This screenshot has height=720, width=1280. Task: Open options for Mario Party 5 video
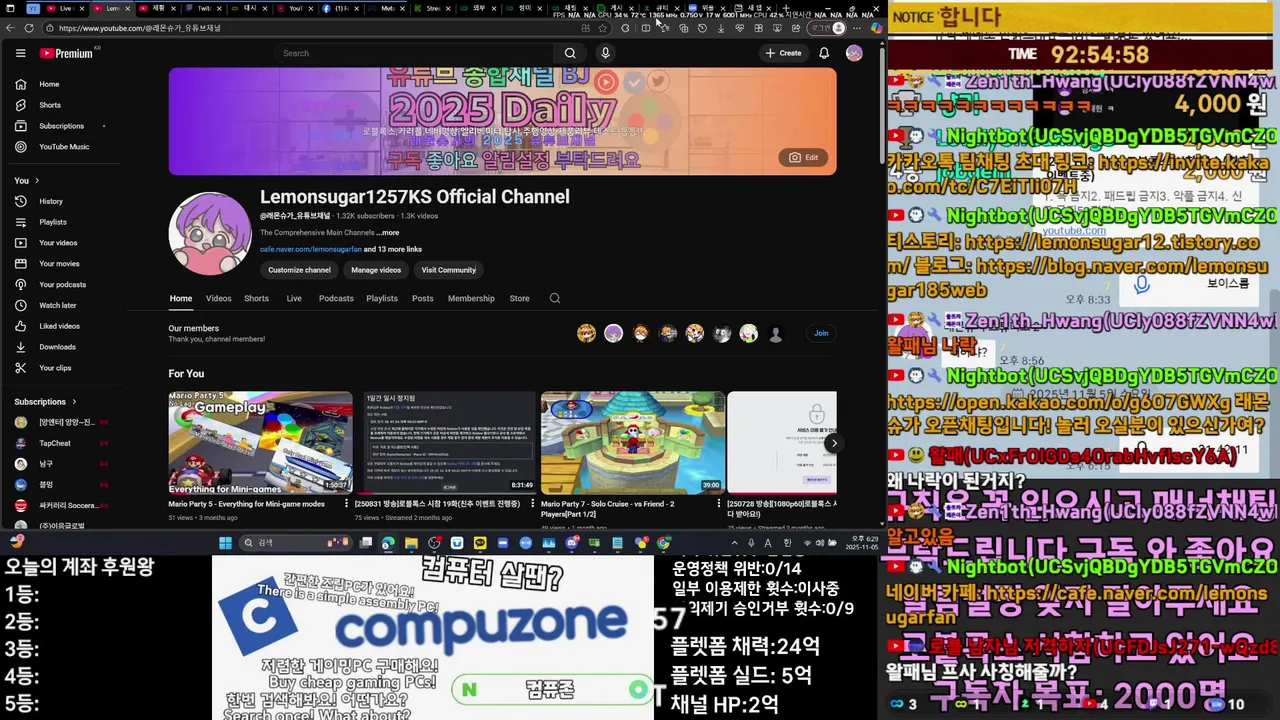pos(347,504)
